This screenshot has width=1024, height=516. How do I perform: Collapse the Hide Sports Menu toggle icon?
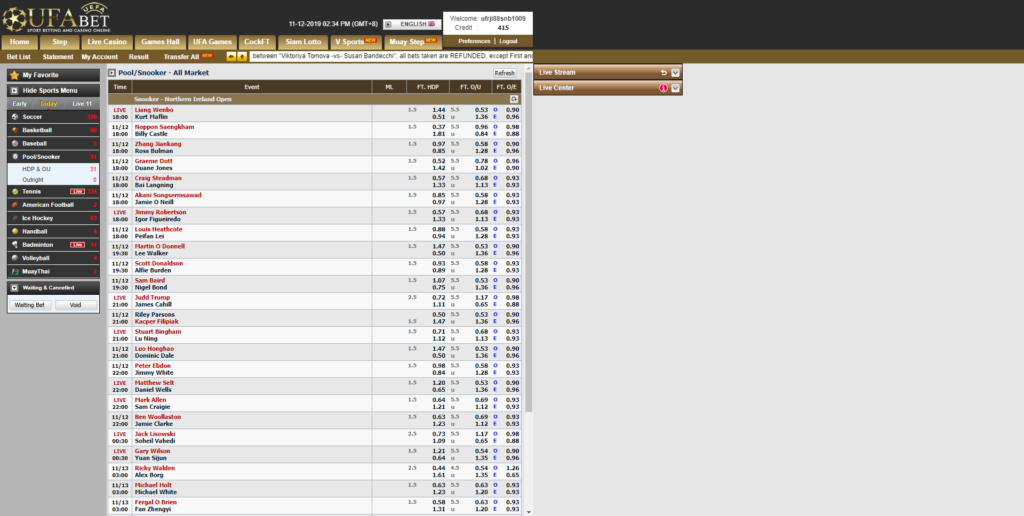[14, 90]
